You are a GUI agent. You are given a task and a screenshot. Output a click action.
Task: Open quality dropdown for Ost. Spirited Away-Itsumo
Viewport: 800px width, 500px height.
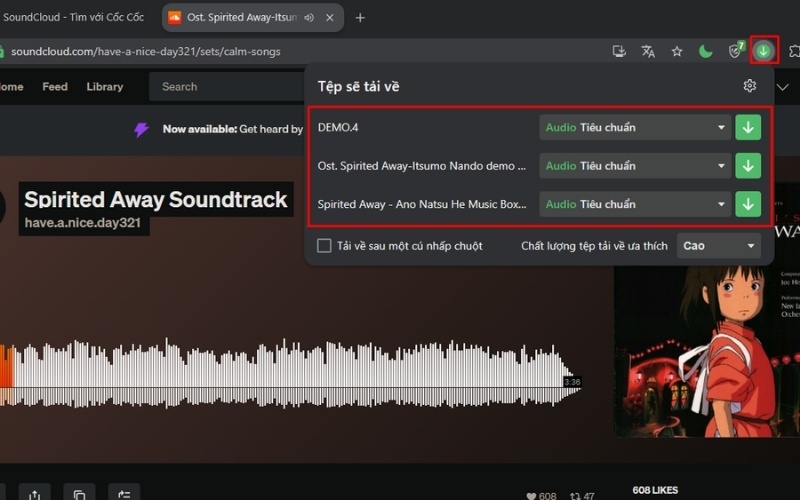(x=634, y=166)
